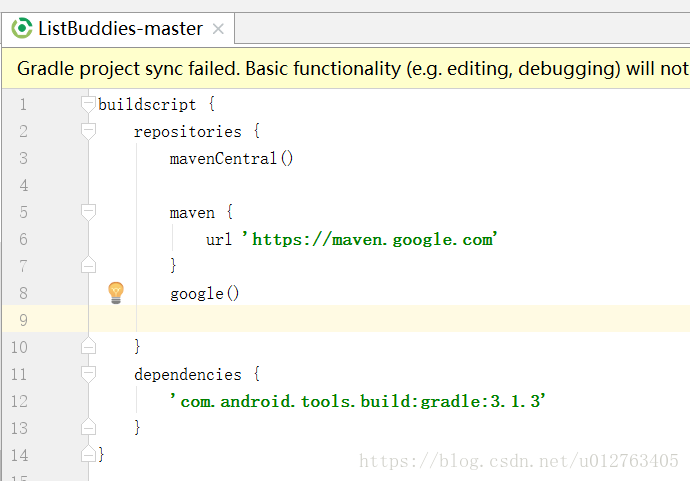Collapse the buildscript block fold marker
690x481 pixels.
pyautogui.click(x=88, y=105)
